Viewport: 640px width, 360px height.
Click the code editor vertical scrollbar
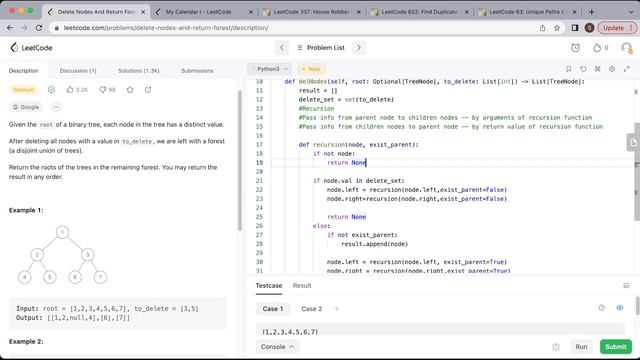637,171
